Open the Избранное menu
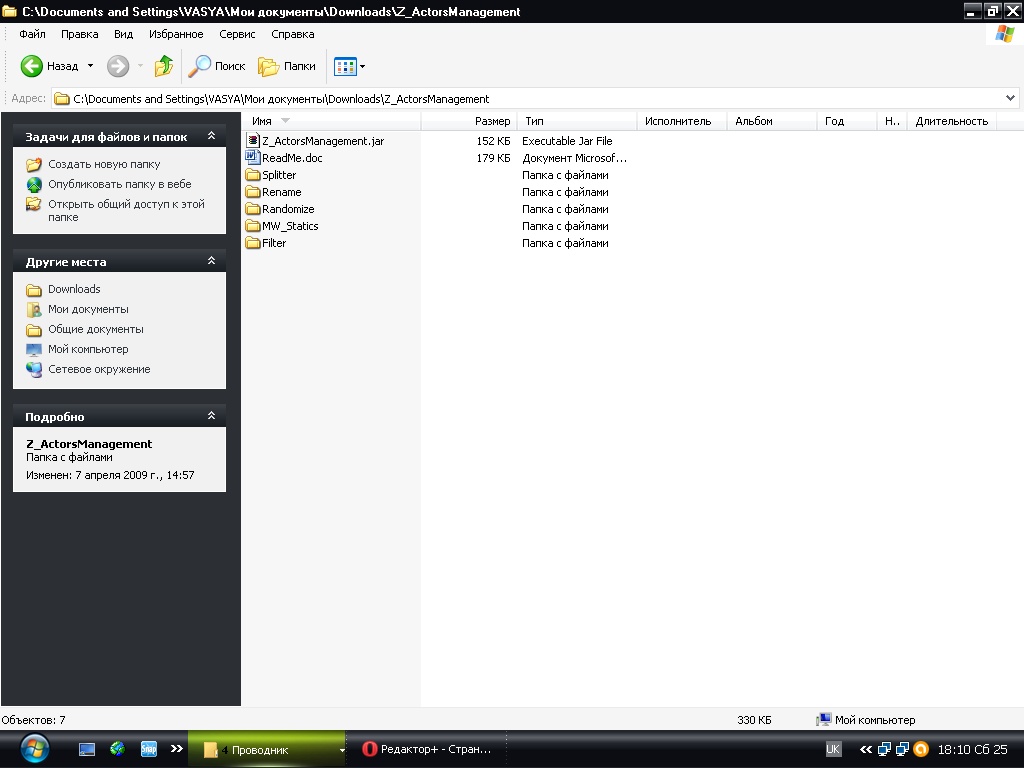Screen dimensions: 1024x768 tap(176, 34)
